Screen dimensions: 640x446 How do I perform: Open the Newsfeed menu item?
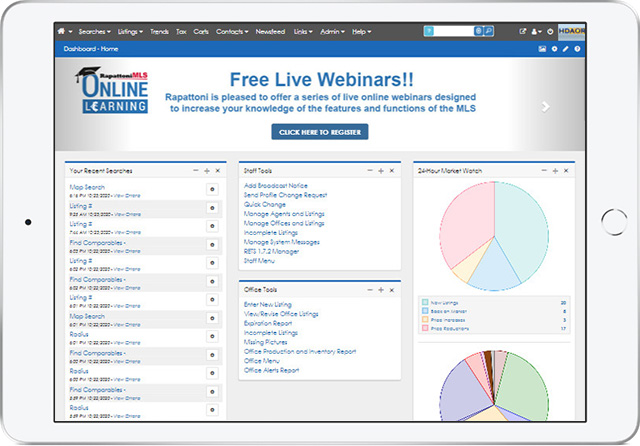click(270, 32)
